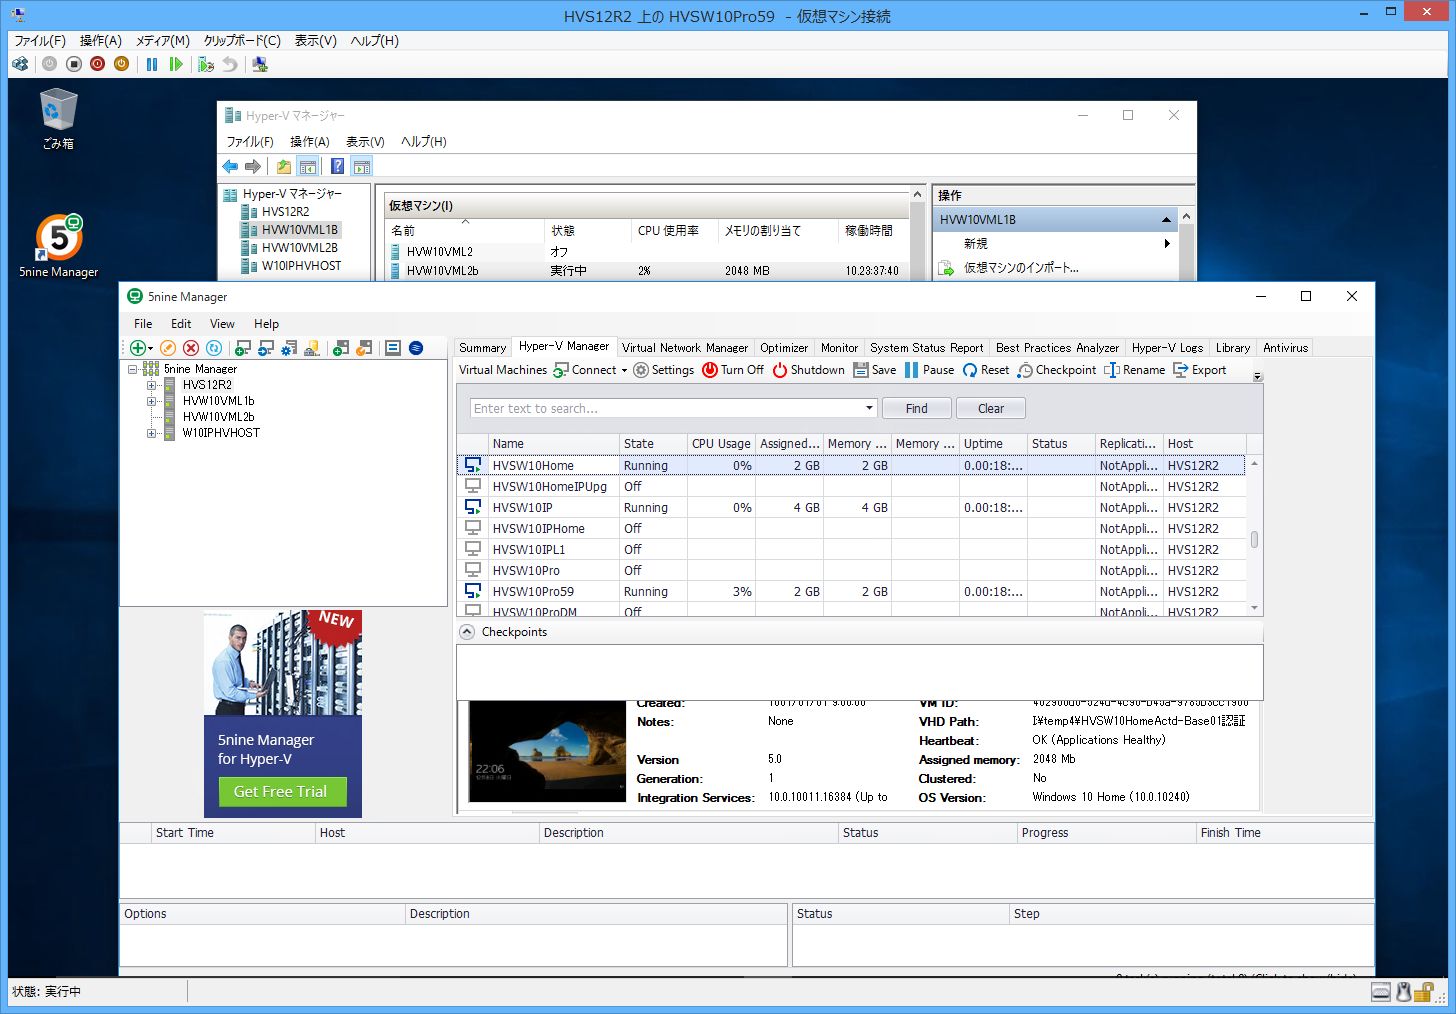The width and height of the screenshot is (1456, 1014).
Task: Click the Turn Off button in Virtual Machines toolbar
Action: 733,370
